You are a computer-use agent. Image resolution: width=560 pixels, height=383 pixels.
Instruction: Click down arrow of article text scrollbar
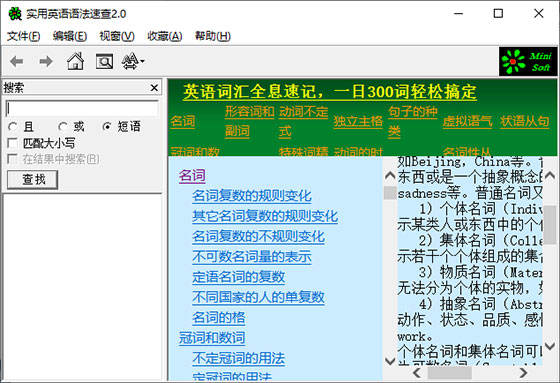550,346
